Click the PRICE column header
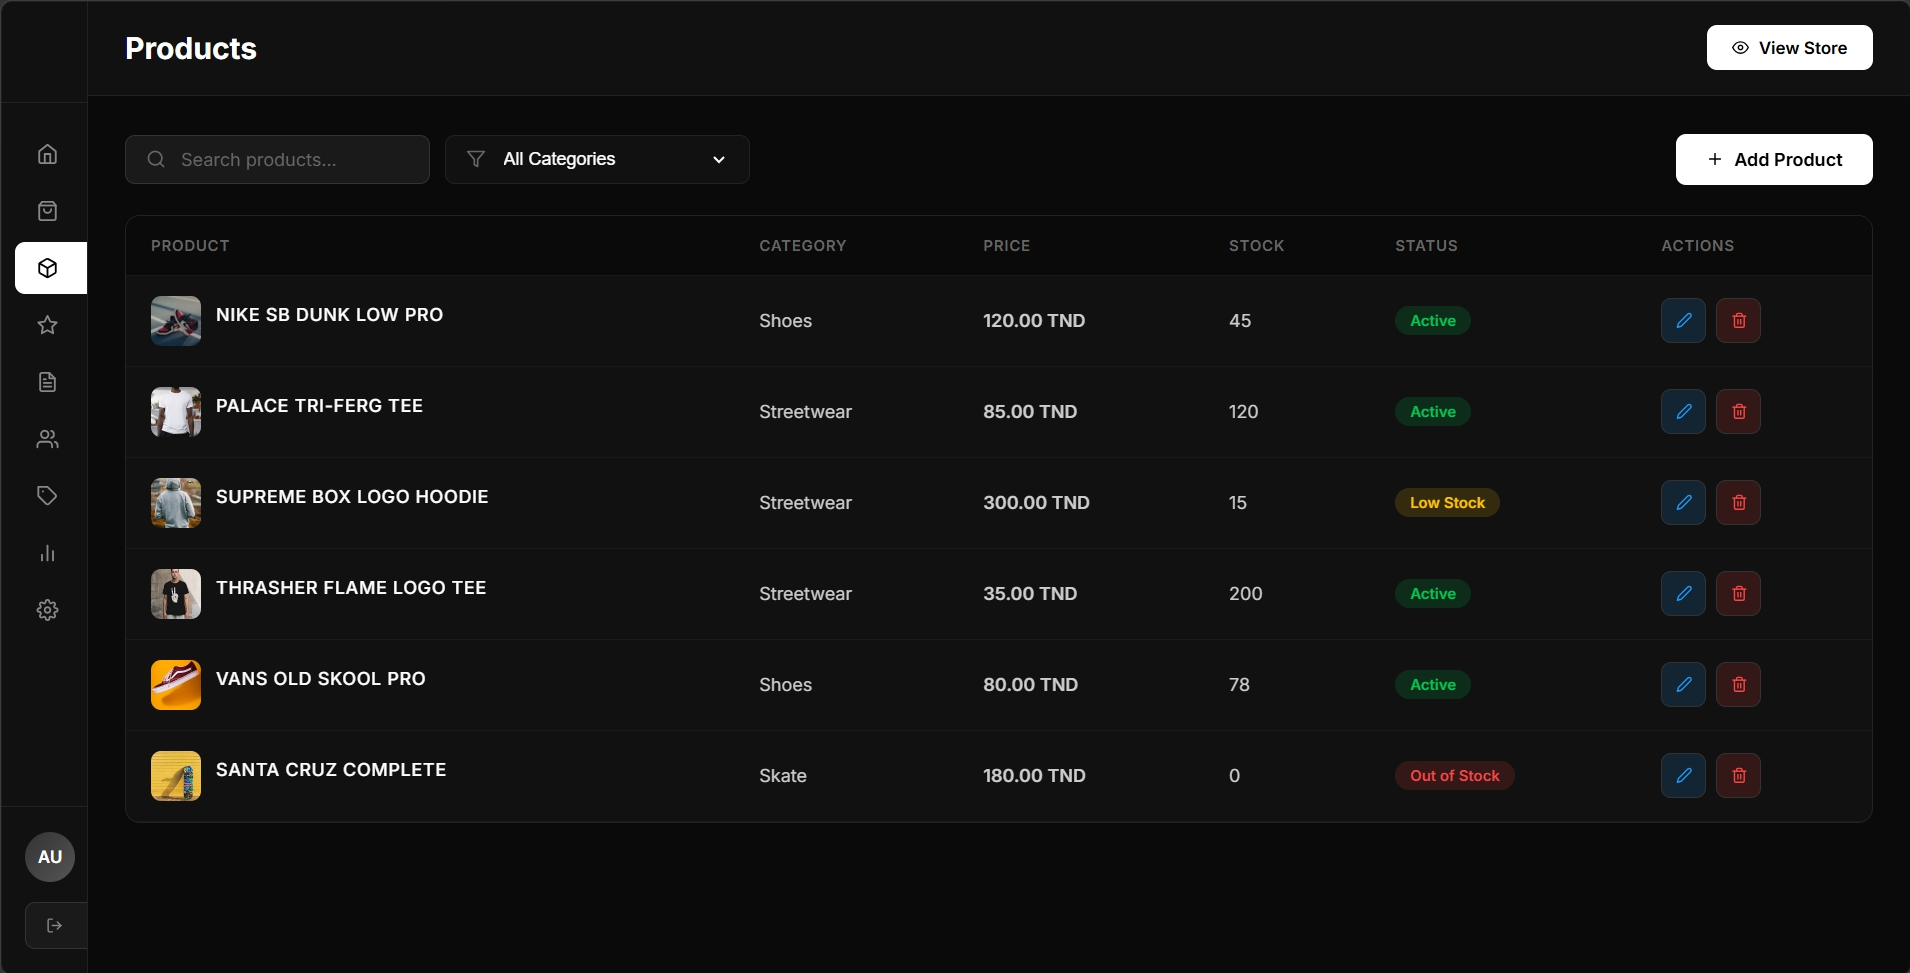 1006,246
